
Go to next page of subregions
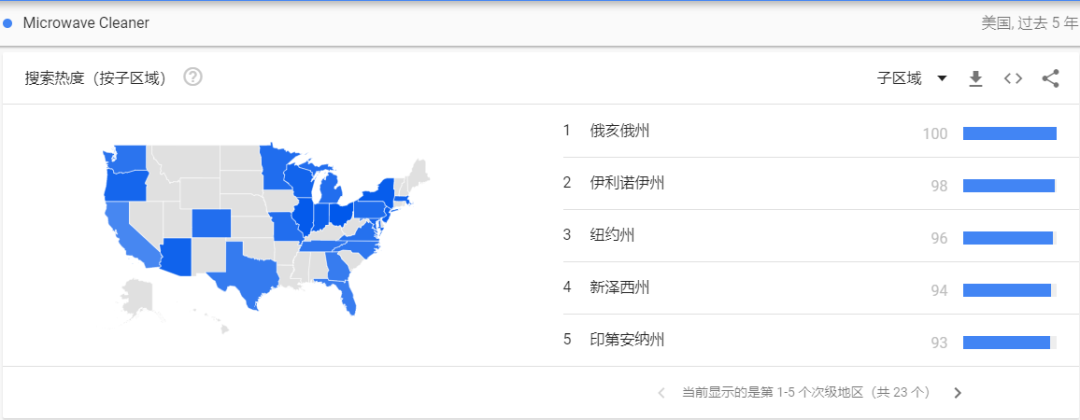point(957,393)
